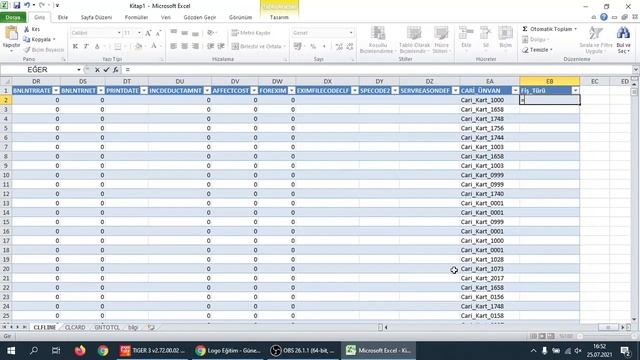Click the Undo arrow icon
The width and height of the screenshot is (640, 360).
coord(27,5)
